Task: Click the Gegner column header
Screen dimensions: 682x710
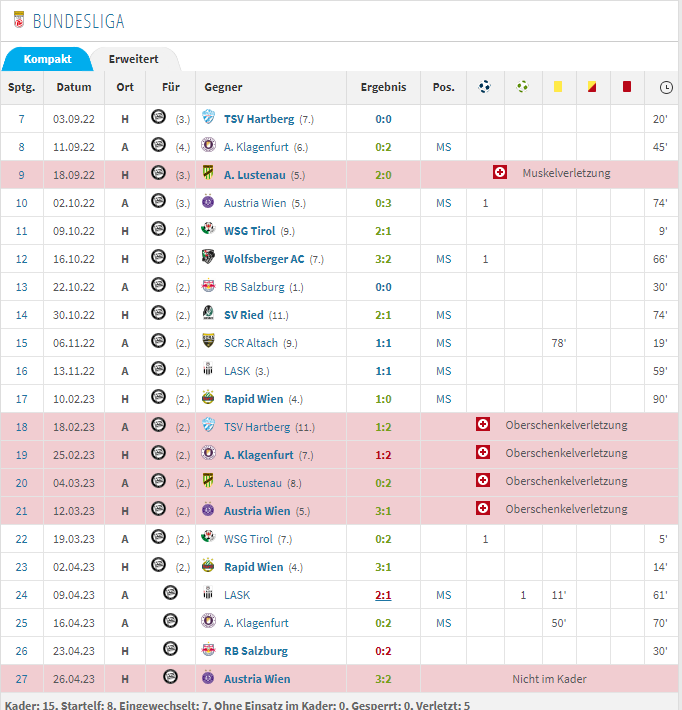Action: 224,87
